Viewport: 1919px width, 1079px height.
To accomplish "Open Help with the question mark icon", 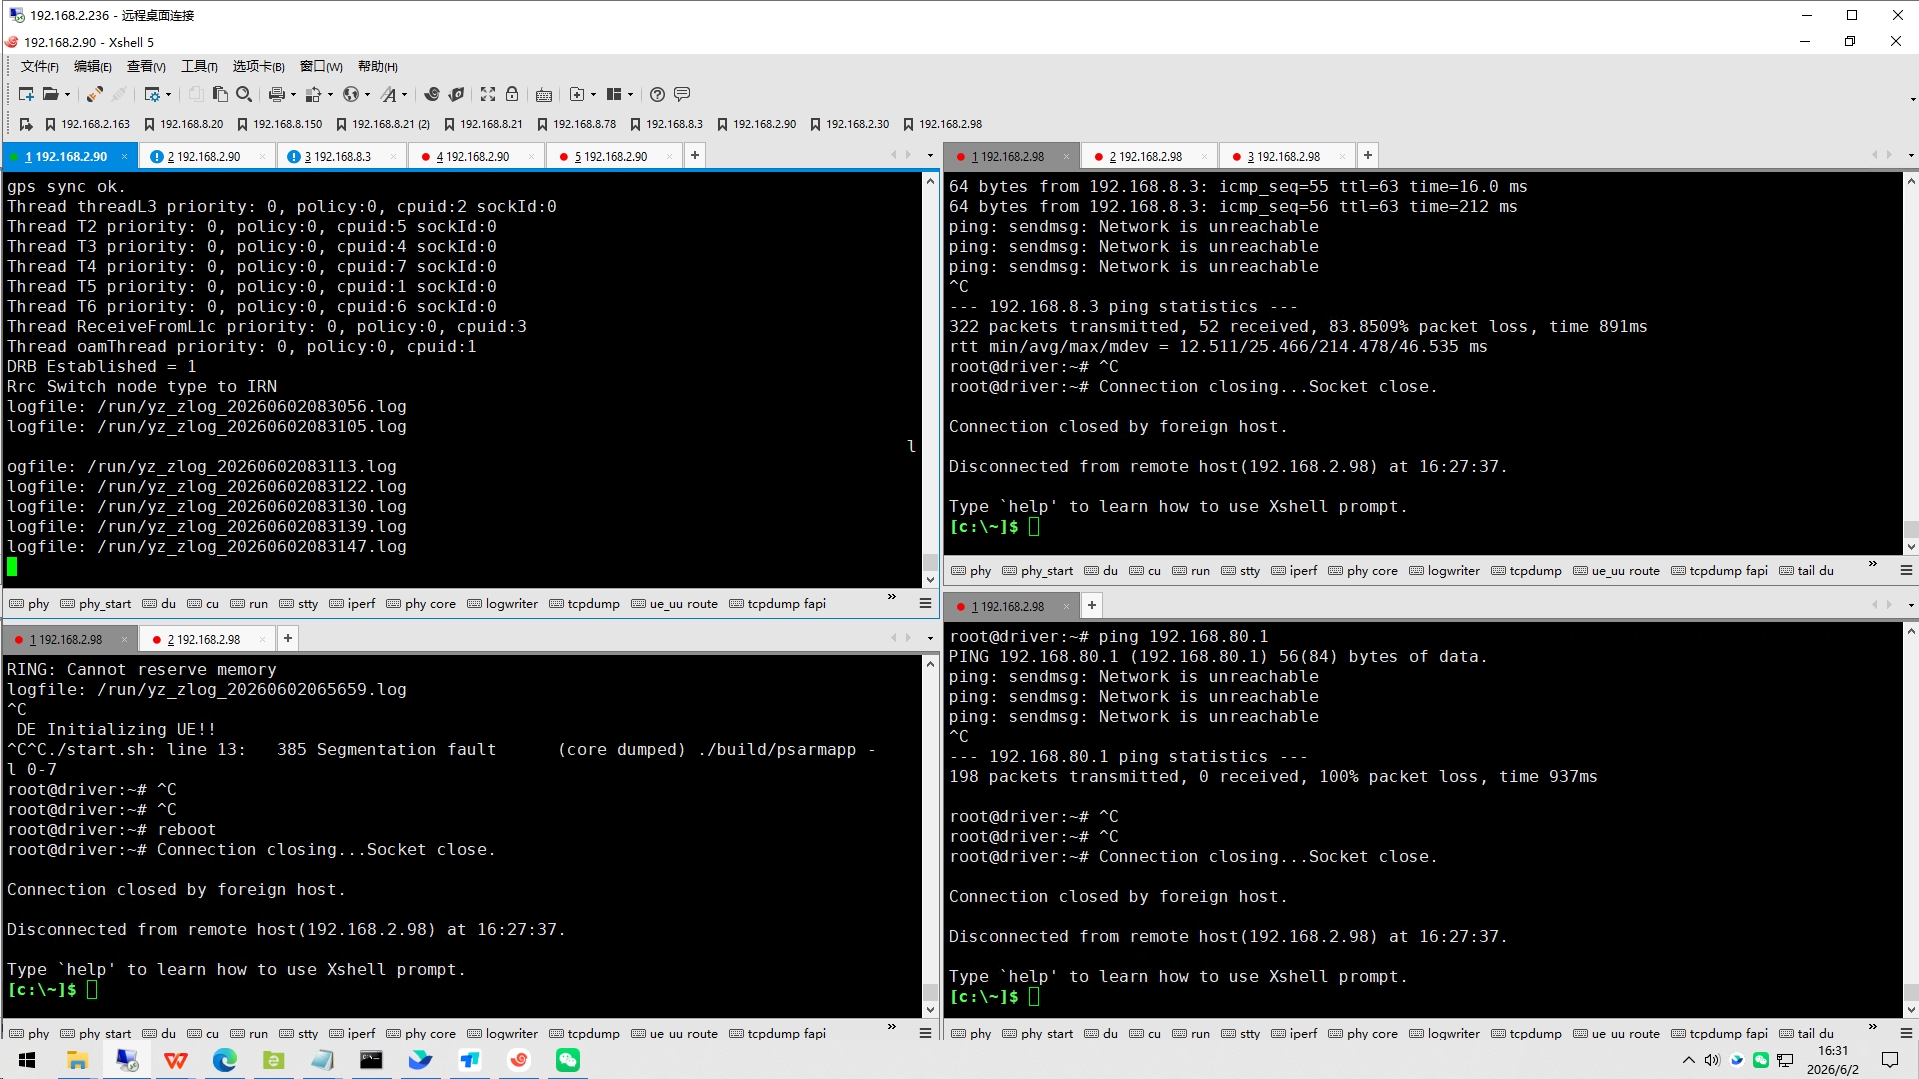I will tap(657, 94).
